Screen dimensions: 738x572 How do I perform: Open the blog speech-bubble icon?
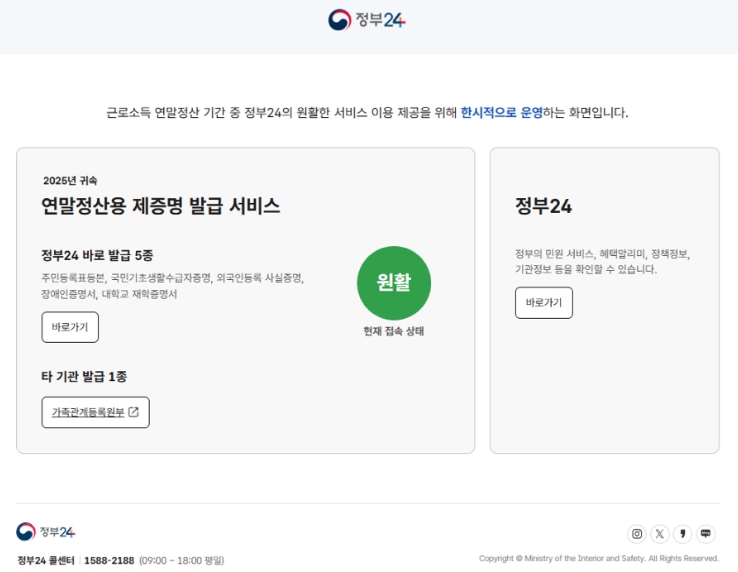tap(706, 534)
